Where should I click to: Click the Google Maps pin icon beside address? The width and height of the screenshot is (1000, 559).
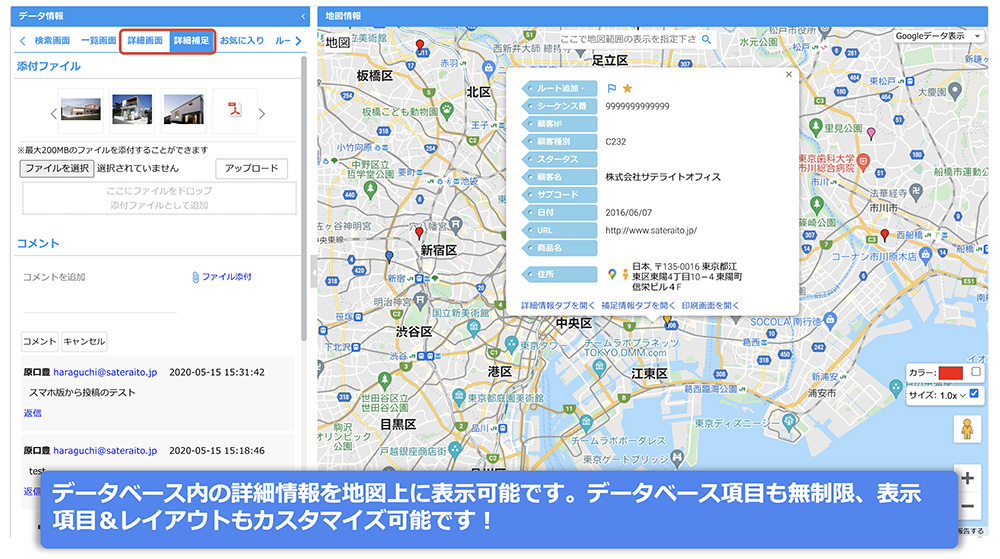pyautogui.click(x=612, y=274)
